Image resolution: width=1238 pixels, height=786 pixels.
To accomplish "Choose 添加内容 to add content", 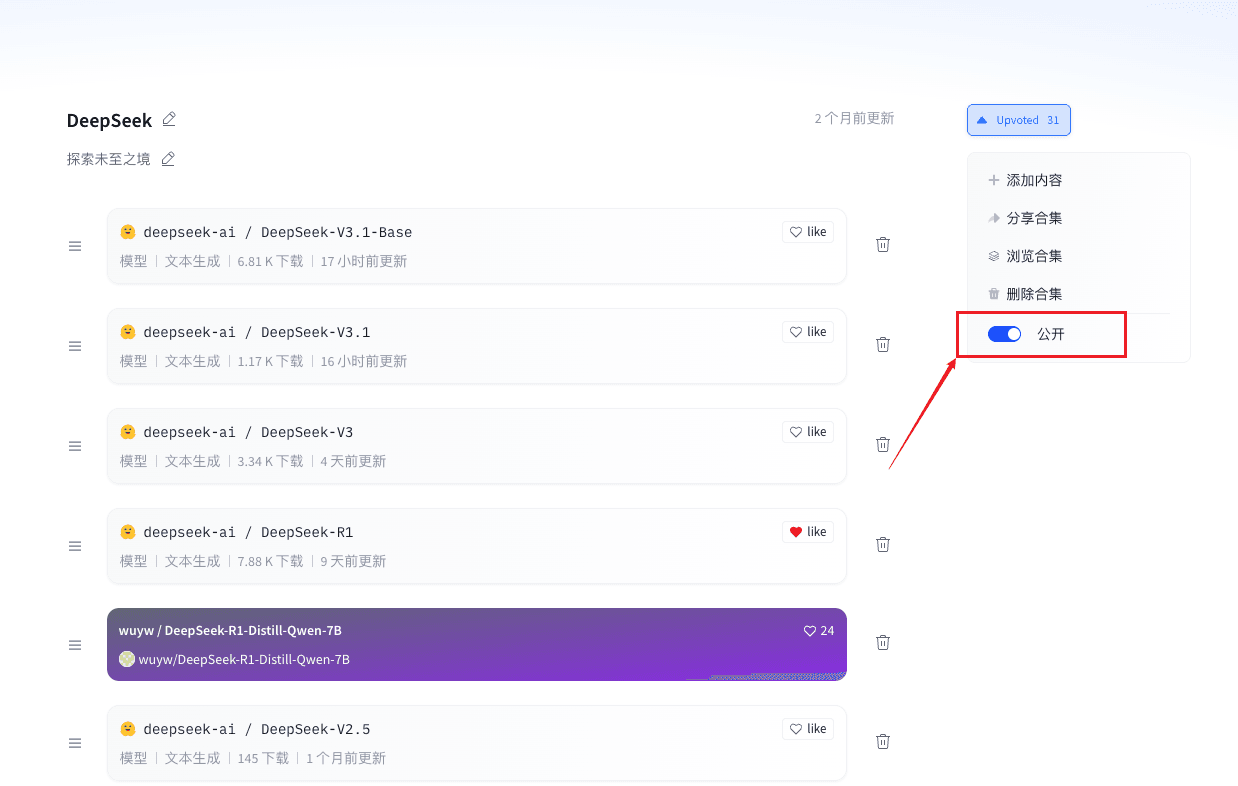I will coord(1025,180).
